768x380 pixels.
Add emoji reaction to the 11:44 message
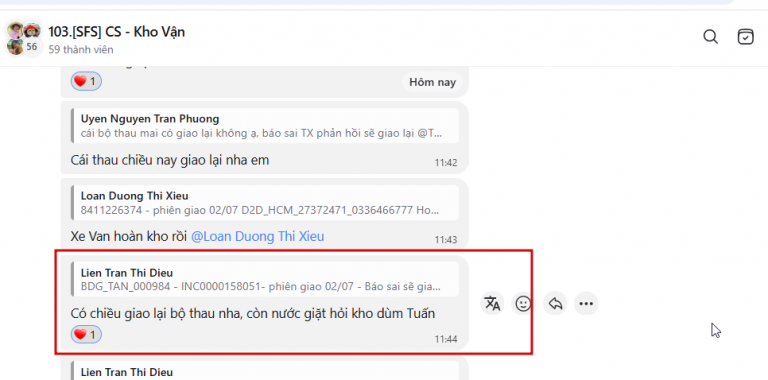[524, 304]
